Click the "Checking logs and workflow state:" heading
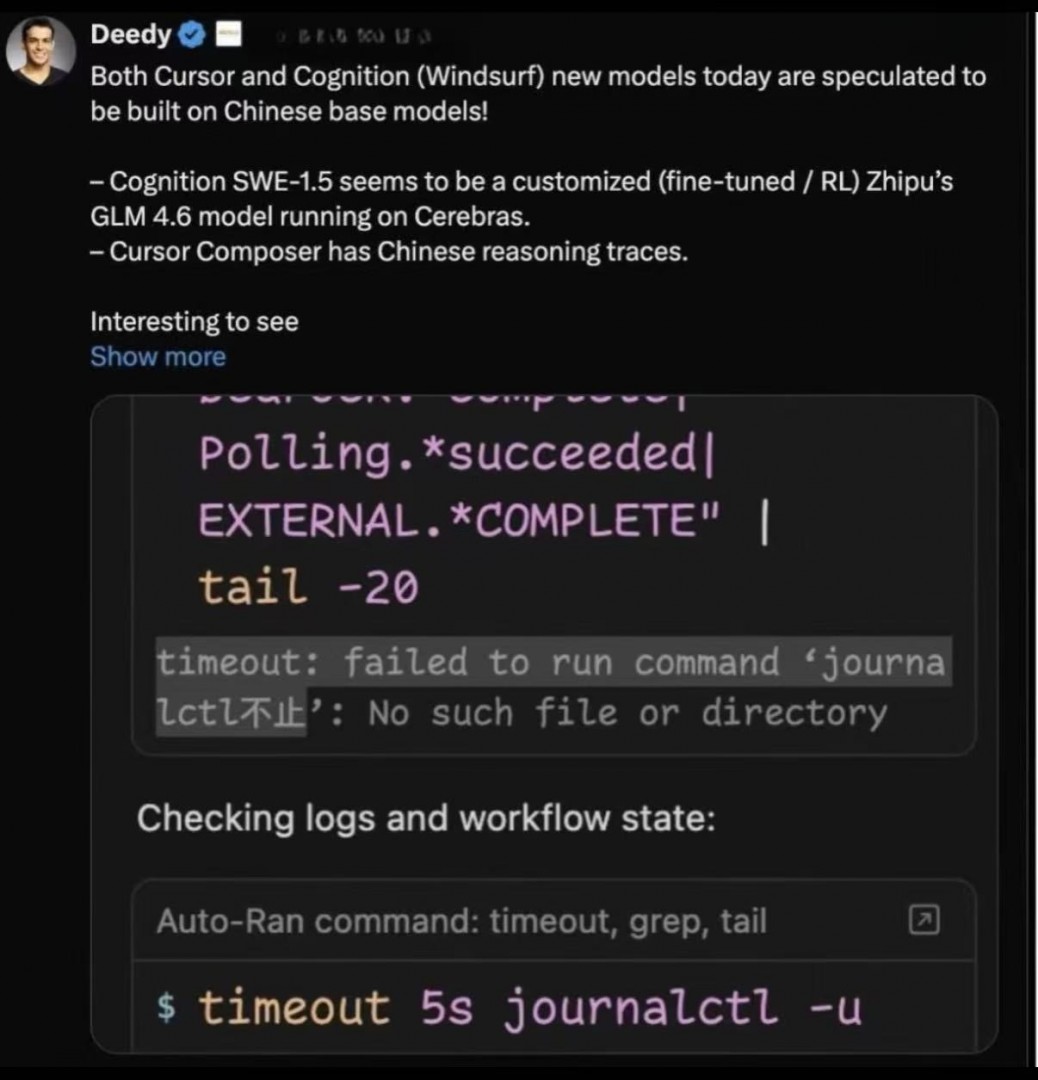This screenshot has height=1080, width=1038. click(x=426, y=819)
